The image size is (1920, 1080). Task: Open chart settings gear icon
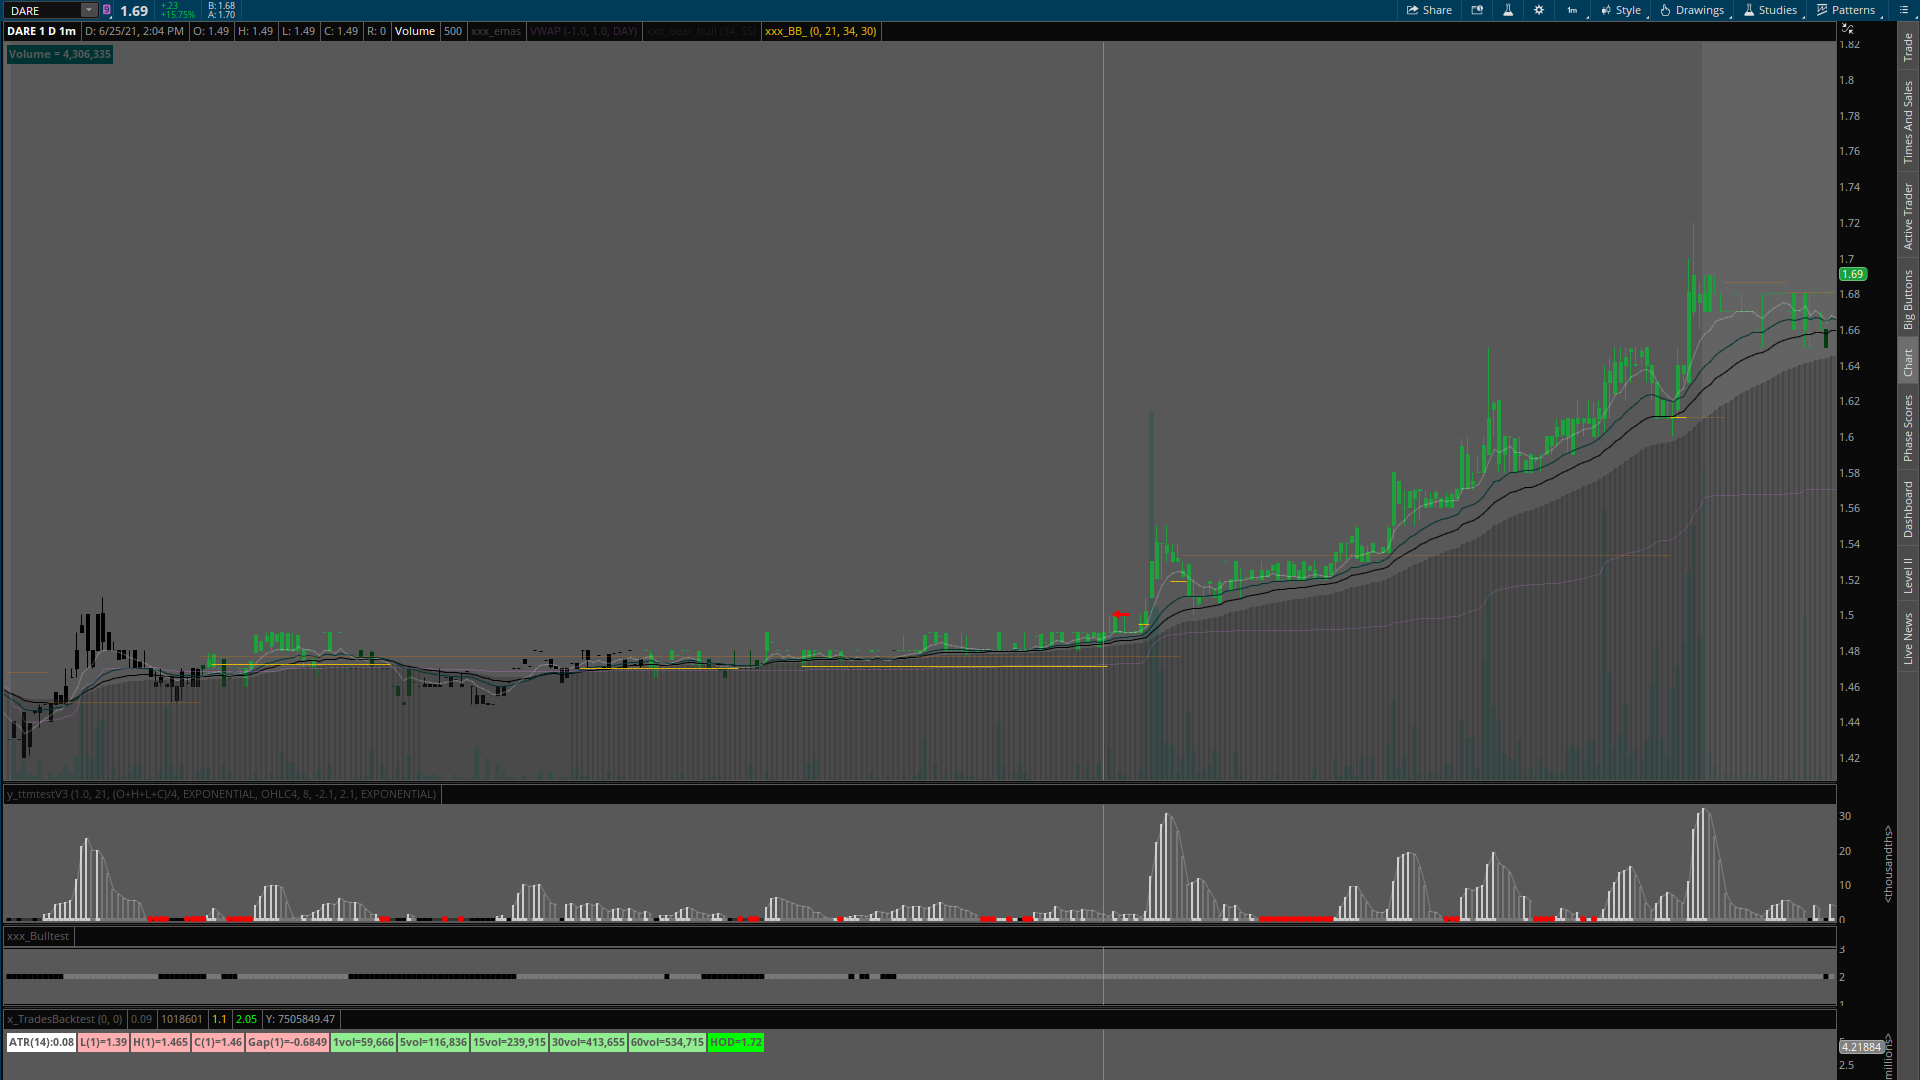click(x=1539, y=10)
